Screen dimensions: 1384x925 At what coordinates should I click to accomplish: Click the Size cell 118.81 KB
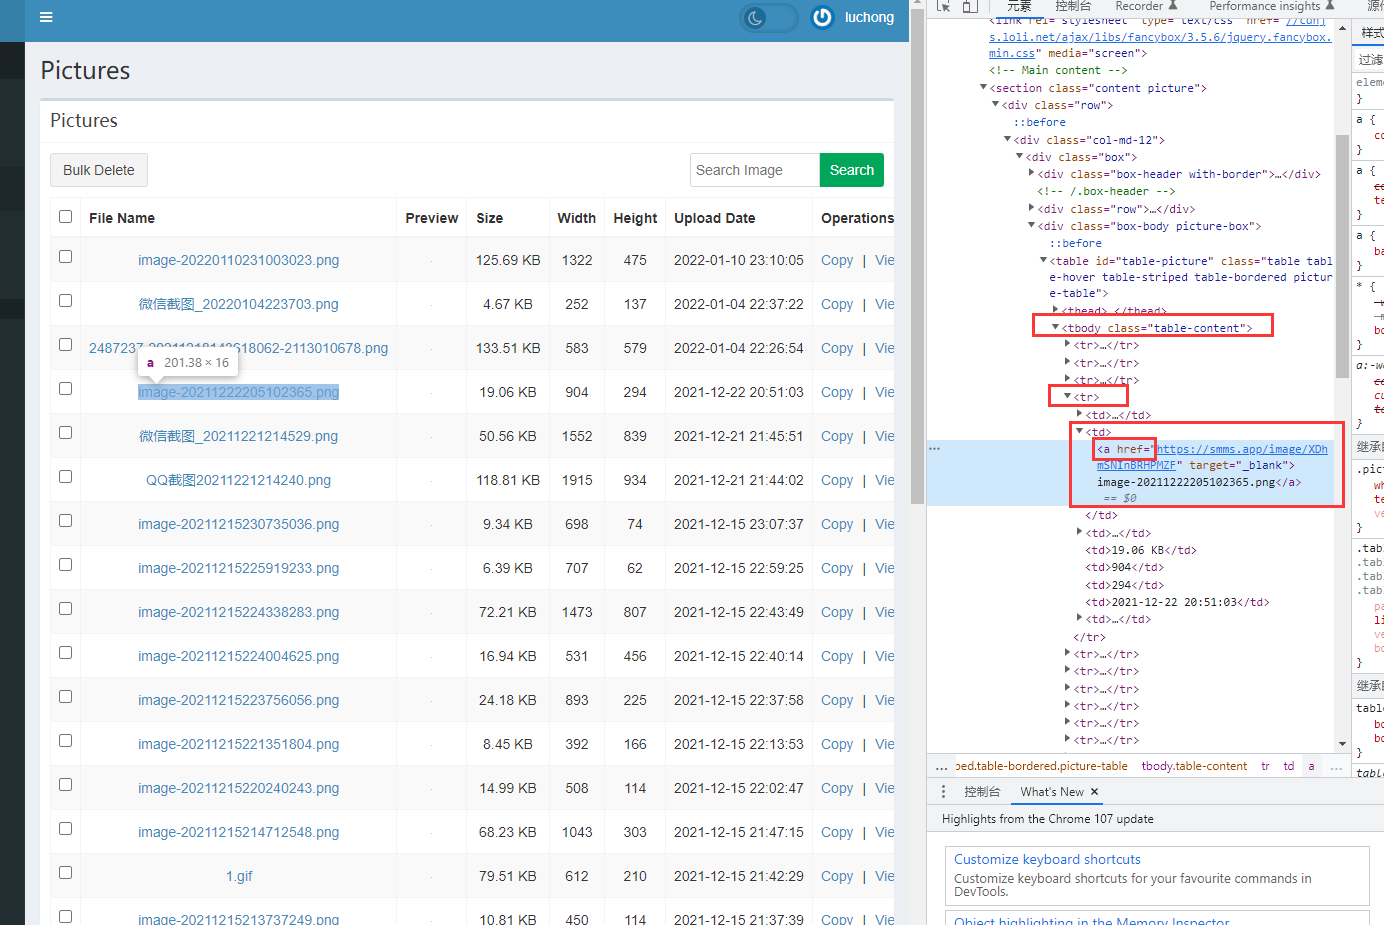pyautogui.click(x=509, y=480)
